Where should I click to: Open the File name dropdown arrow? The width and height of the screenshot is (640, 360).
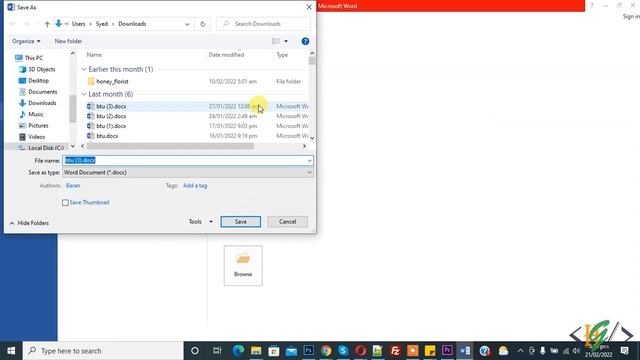(x=309, y=160)
